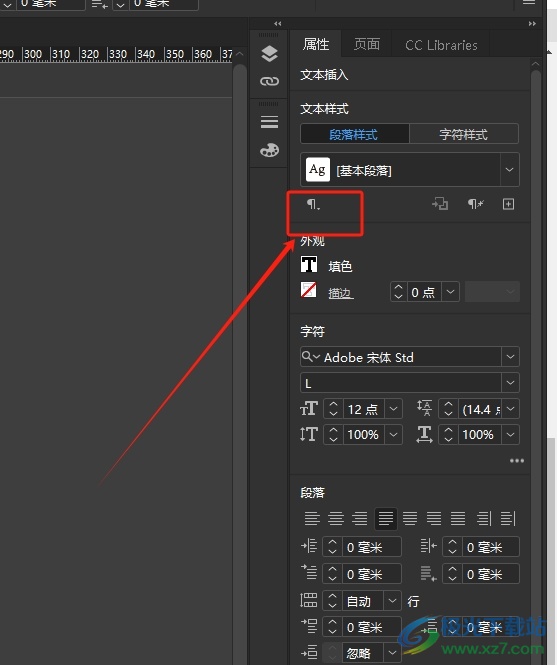Viewport: 557px width, 665px height.
Task: Set paragraph to align right
Action: [360, 518]
